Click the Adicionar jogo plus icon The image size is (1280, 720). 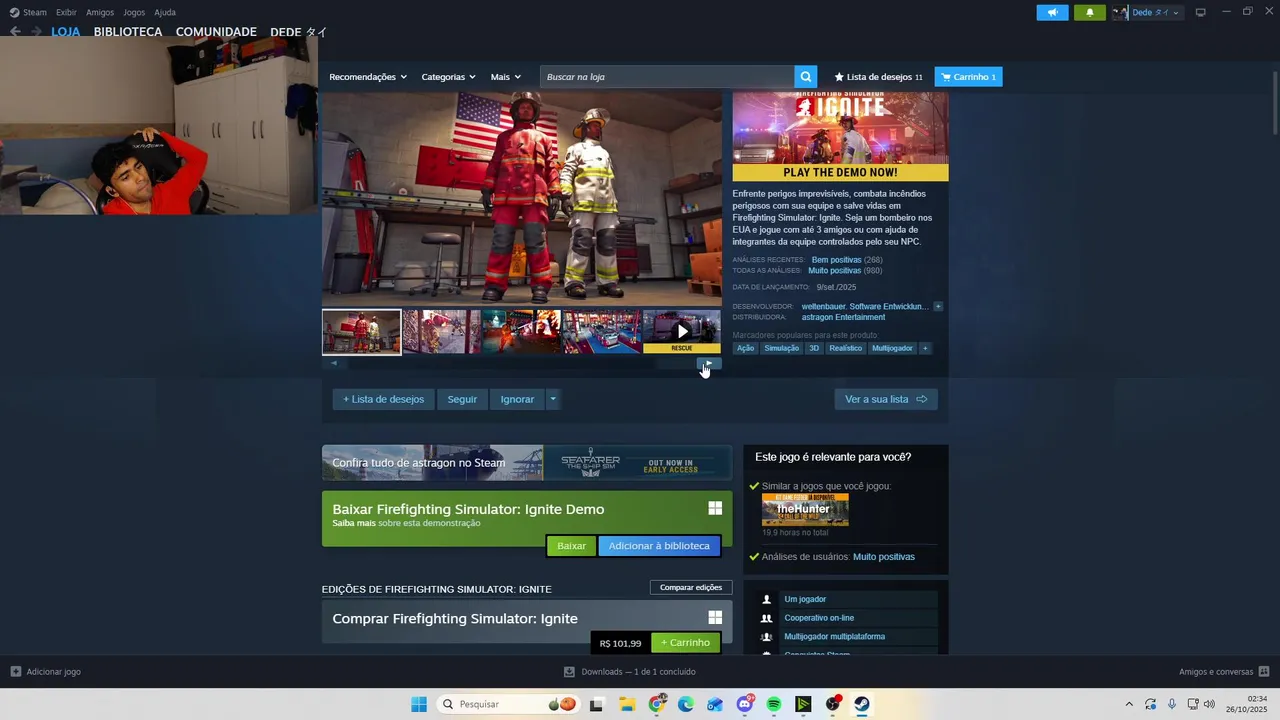point(15,672)
